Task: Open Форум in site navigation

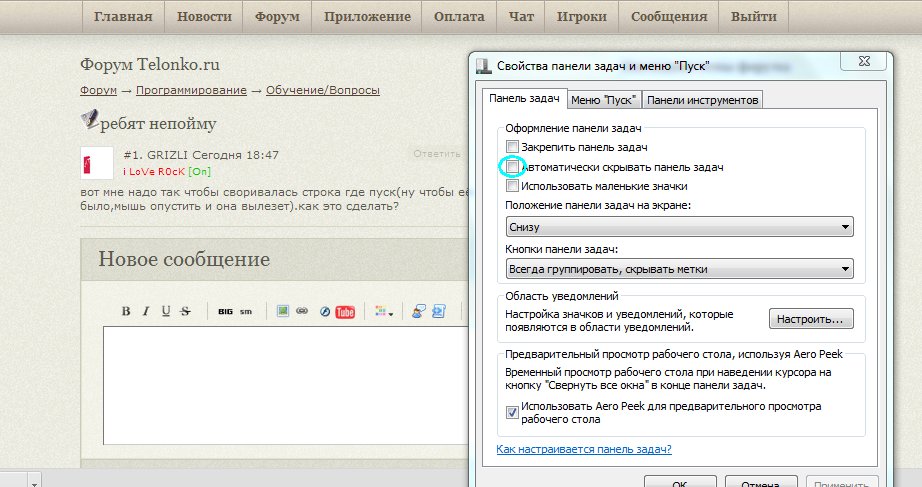Action: [277, 16]
